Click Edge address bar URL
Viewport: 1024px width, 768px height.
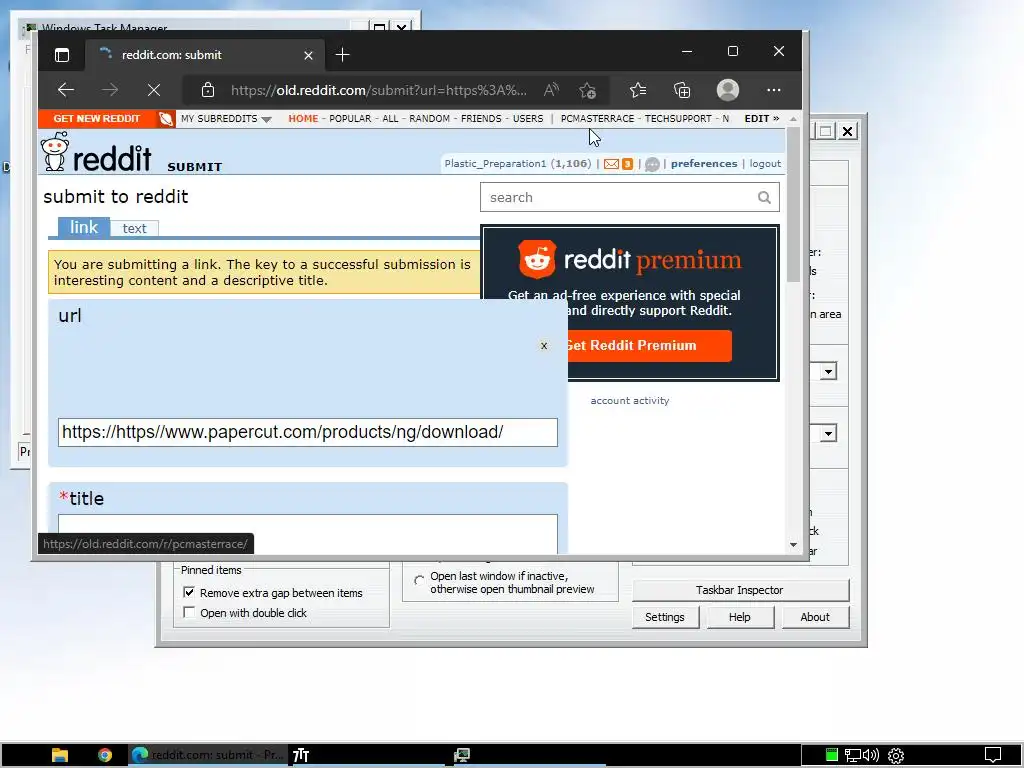point(379,90)
